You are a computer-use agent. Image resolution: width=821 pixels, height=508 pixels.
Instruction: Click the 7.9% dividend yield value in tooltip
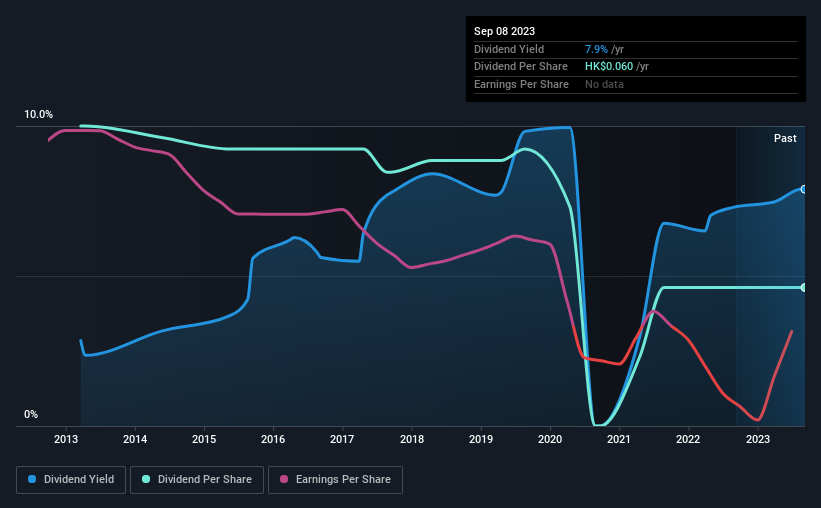pyautogui.click(x=596, y=49)
